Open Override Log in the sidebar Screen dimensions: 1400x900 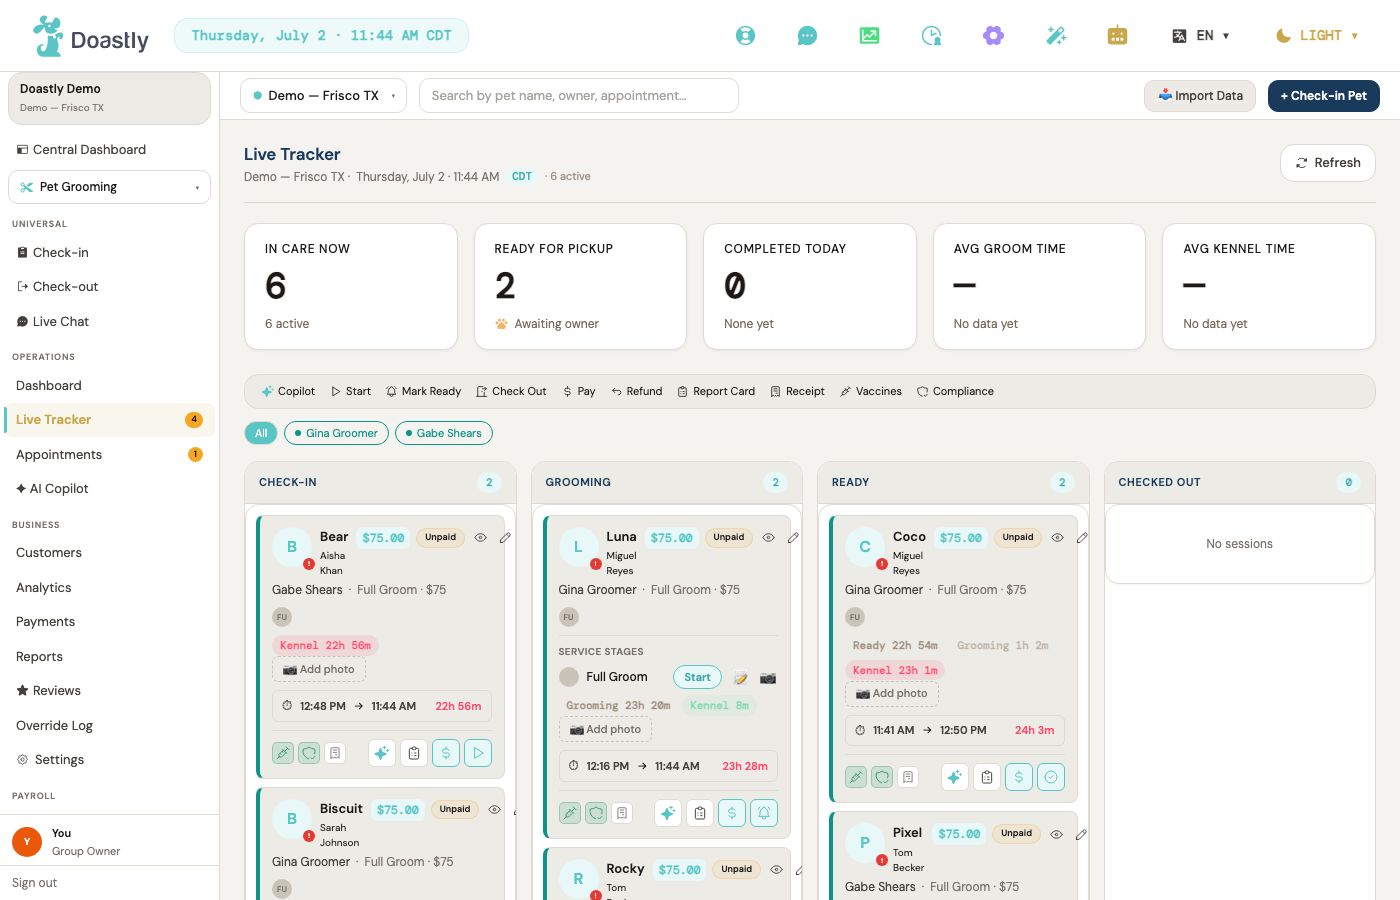point(109,726)
